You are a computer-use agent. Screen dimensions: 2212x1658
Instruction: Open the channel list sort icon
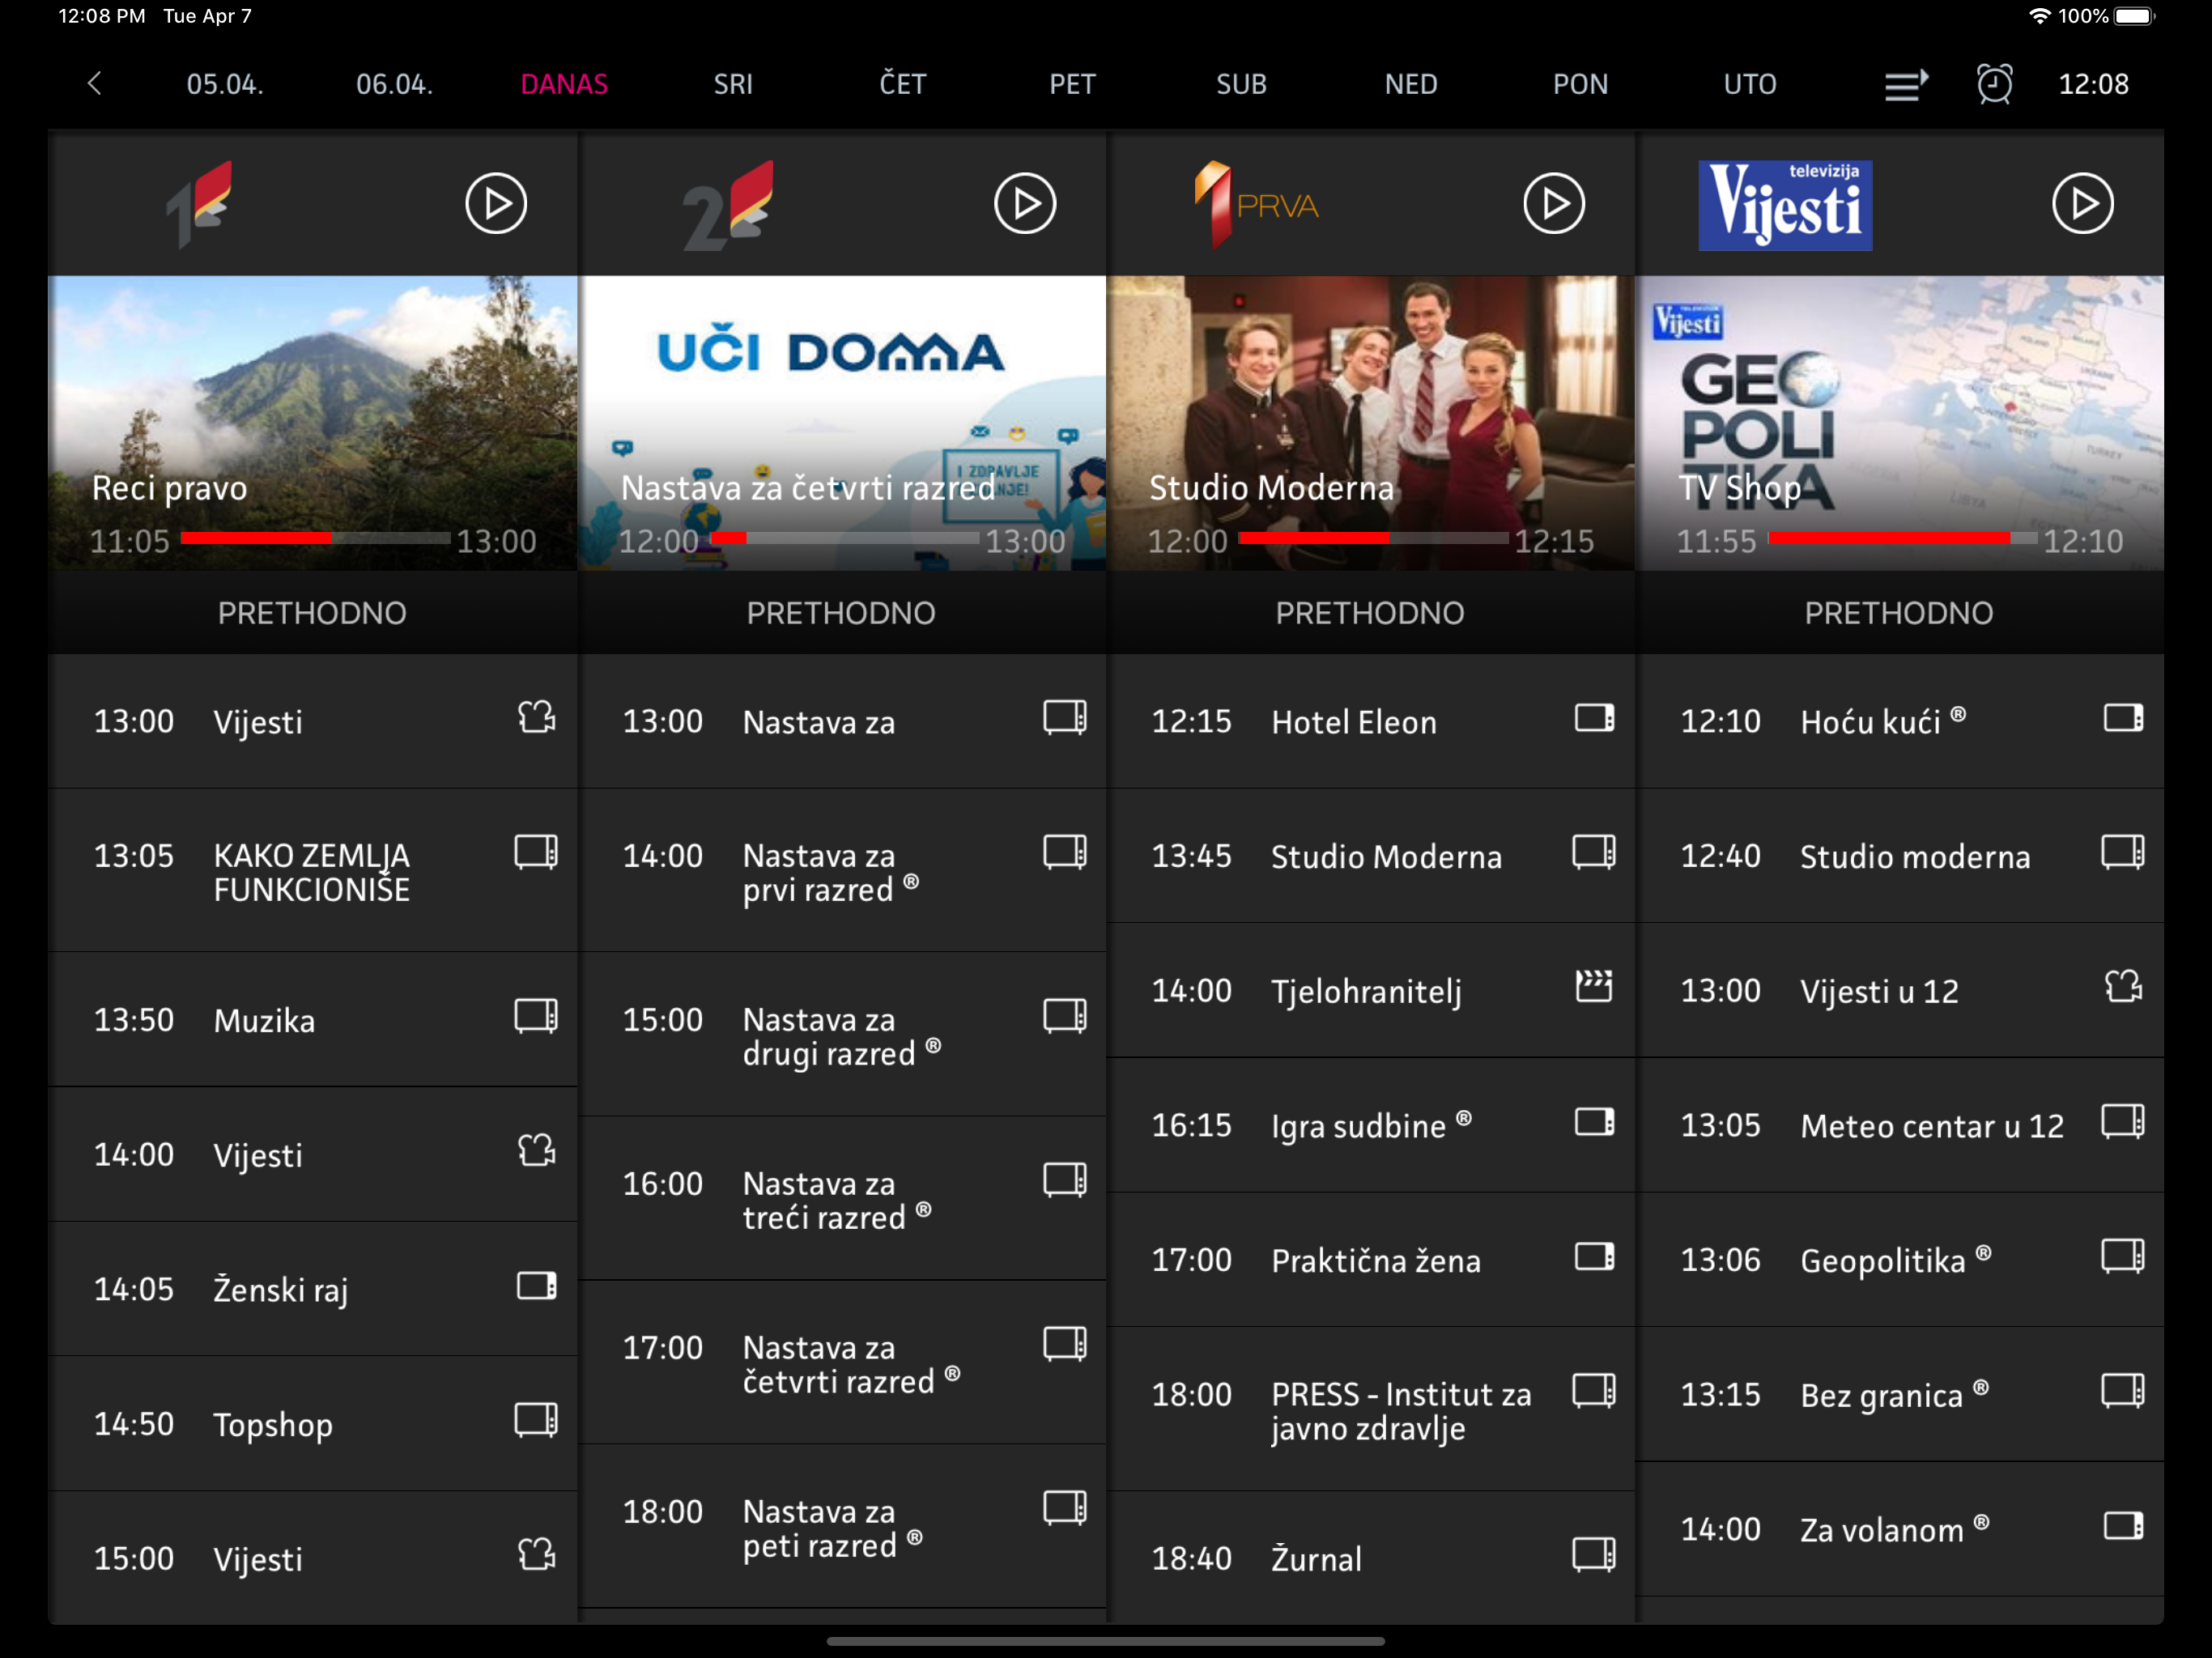click(1906, 84)
